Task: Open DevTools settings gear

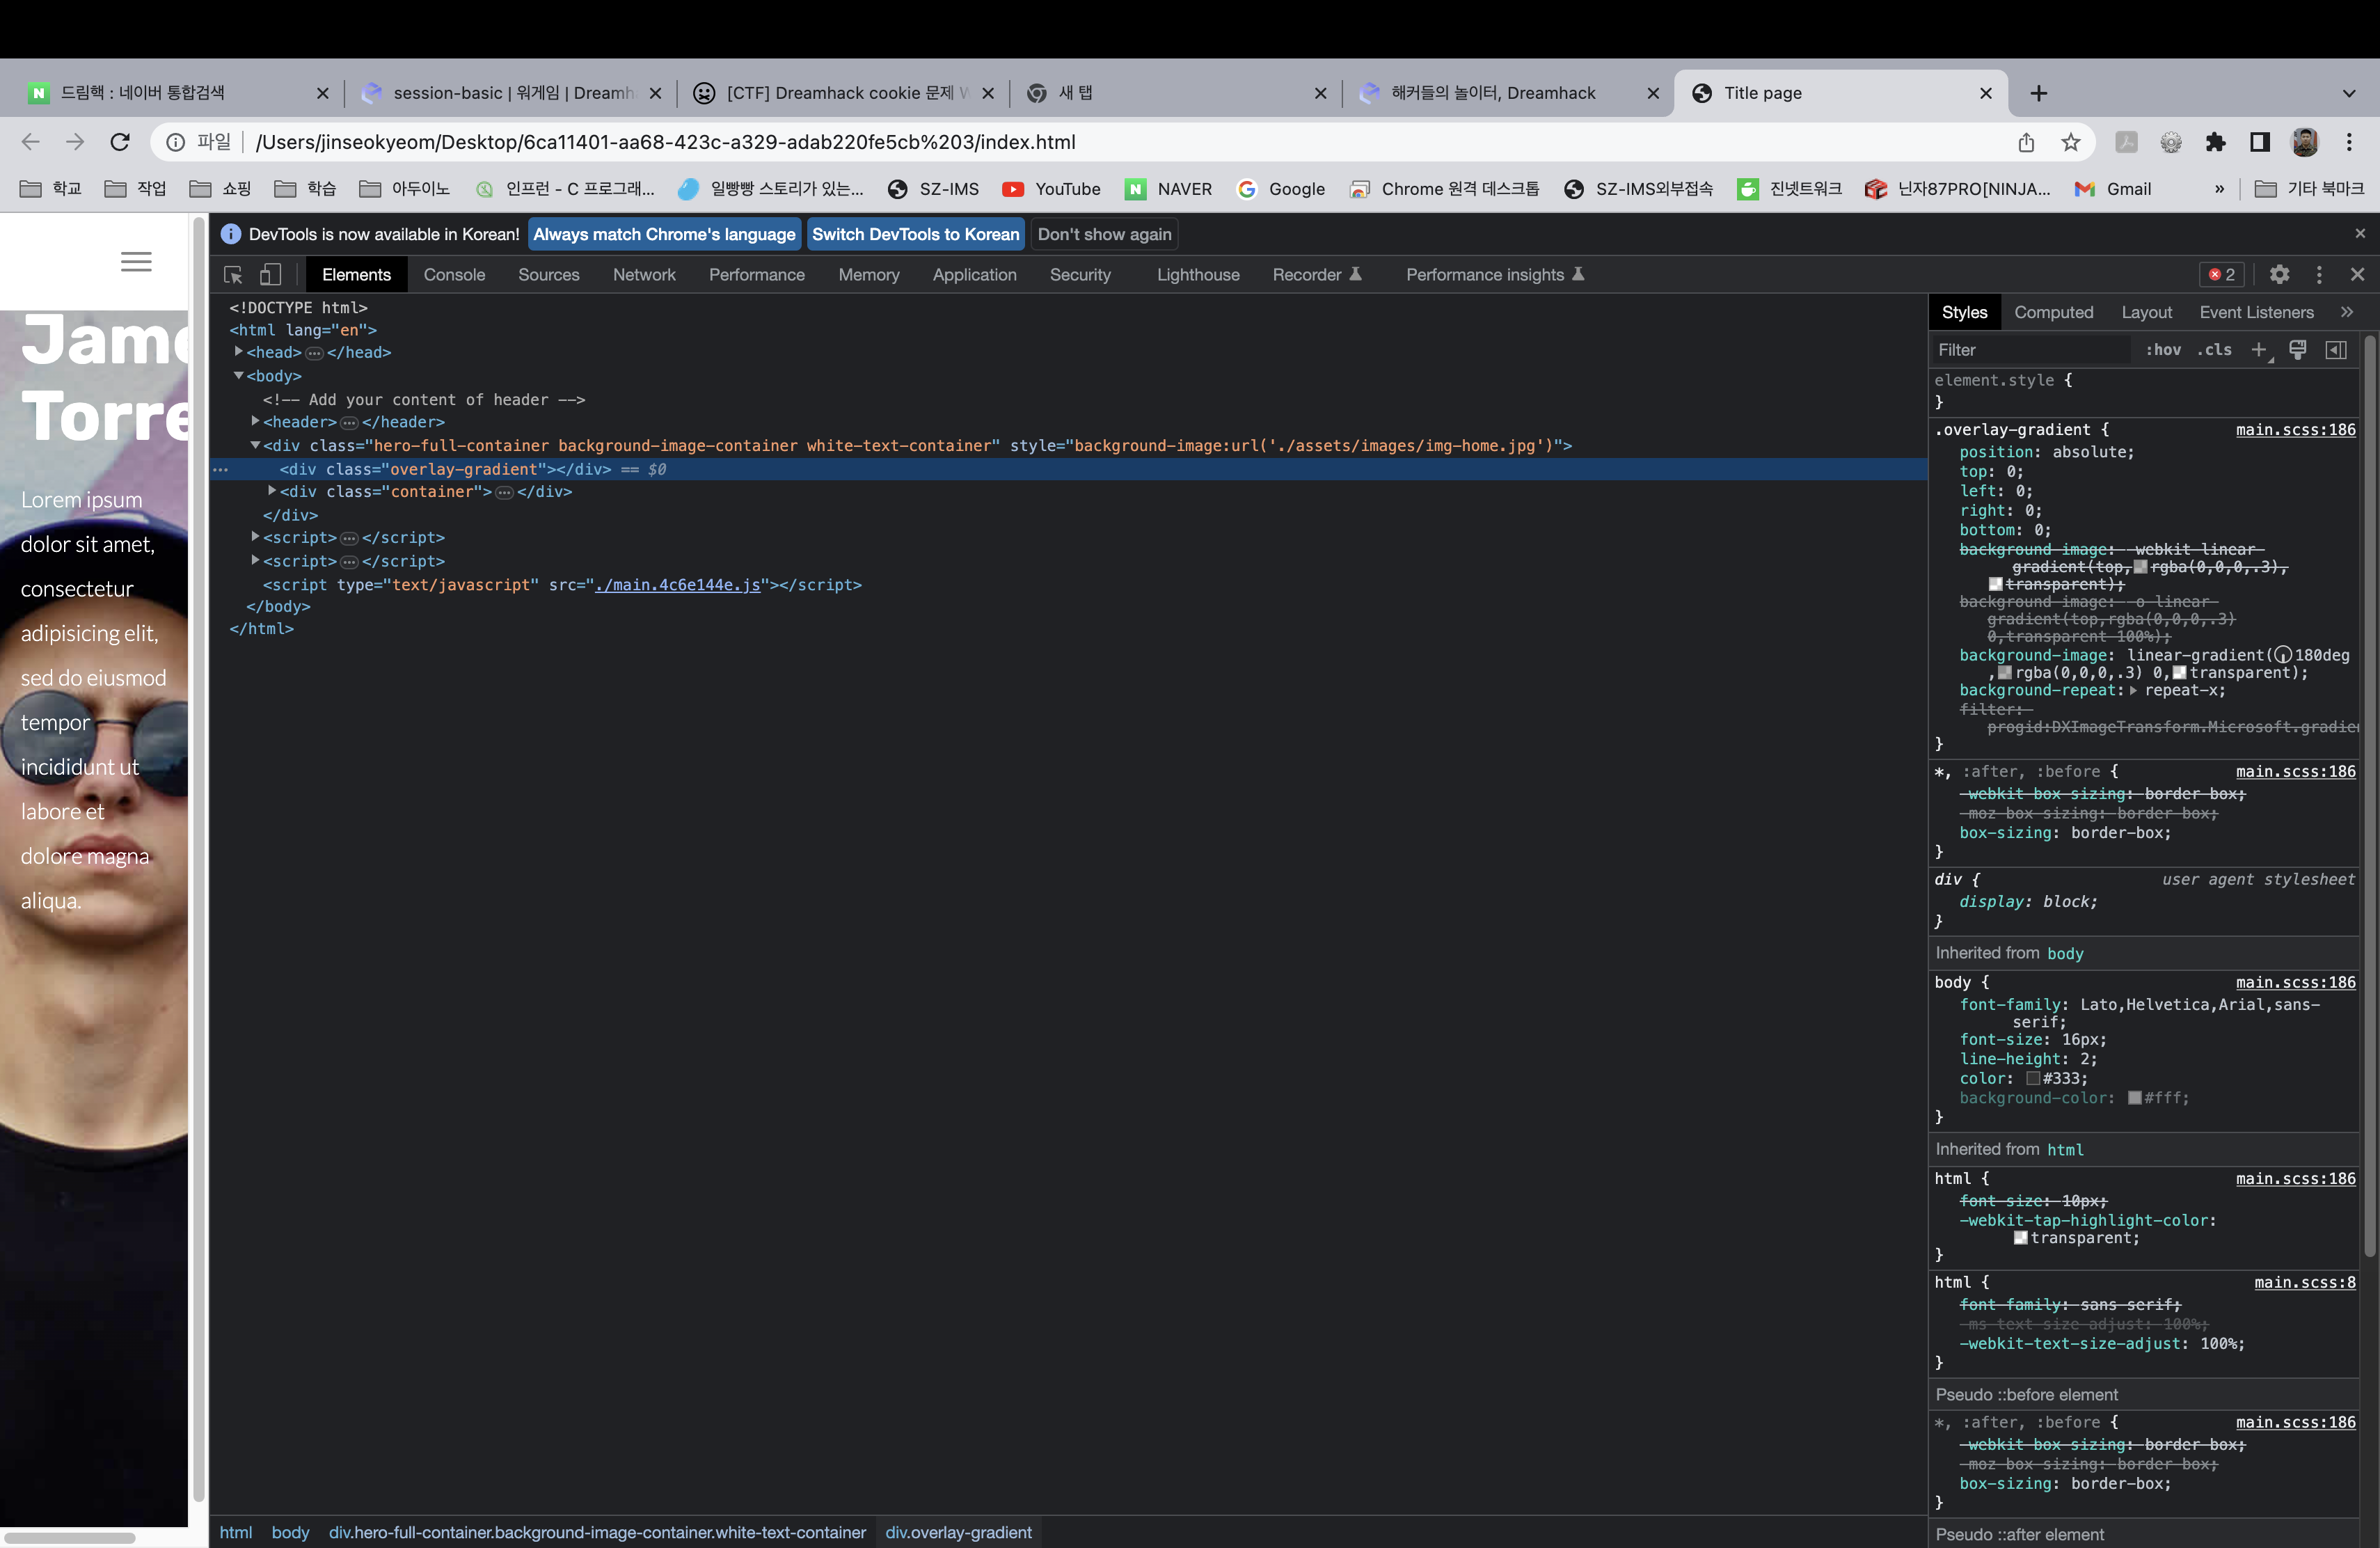Action: point(2279,274)
